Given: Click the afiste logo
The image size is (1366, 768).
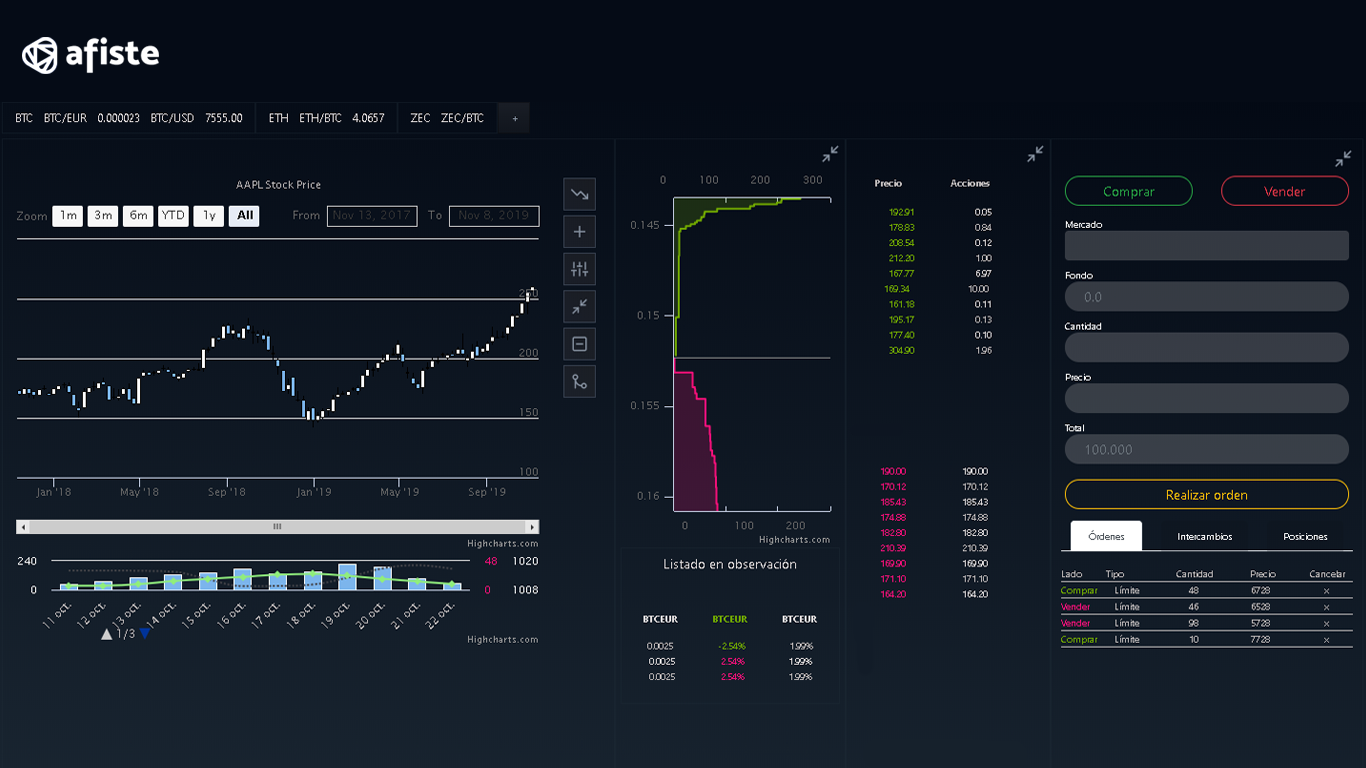Looking at the screenshot, I should (91, 55).
